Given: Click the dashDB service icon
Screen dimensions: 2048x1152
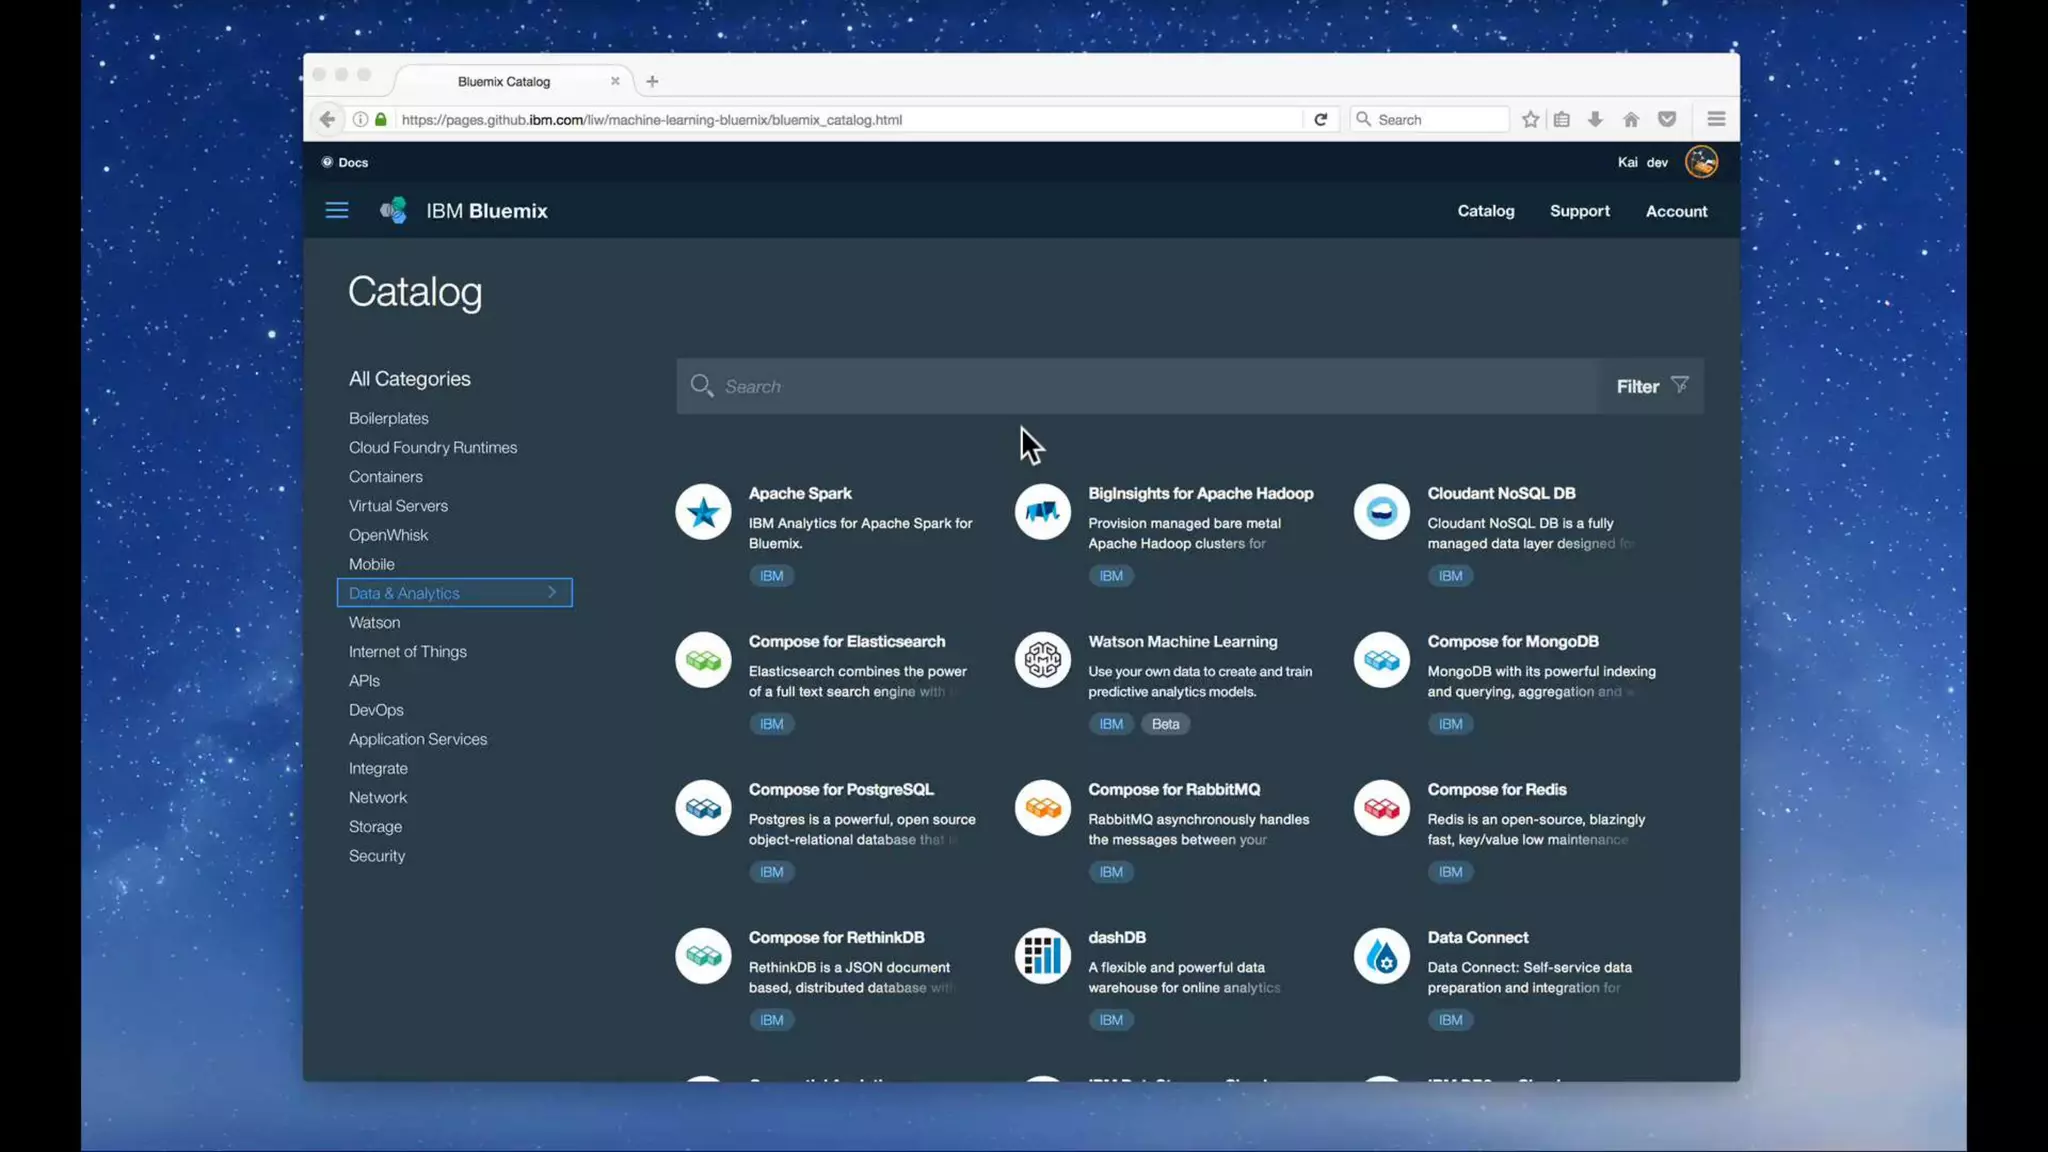Looking at the screenshot, I should click(1042, 956).
